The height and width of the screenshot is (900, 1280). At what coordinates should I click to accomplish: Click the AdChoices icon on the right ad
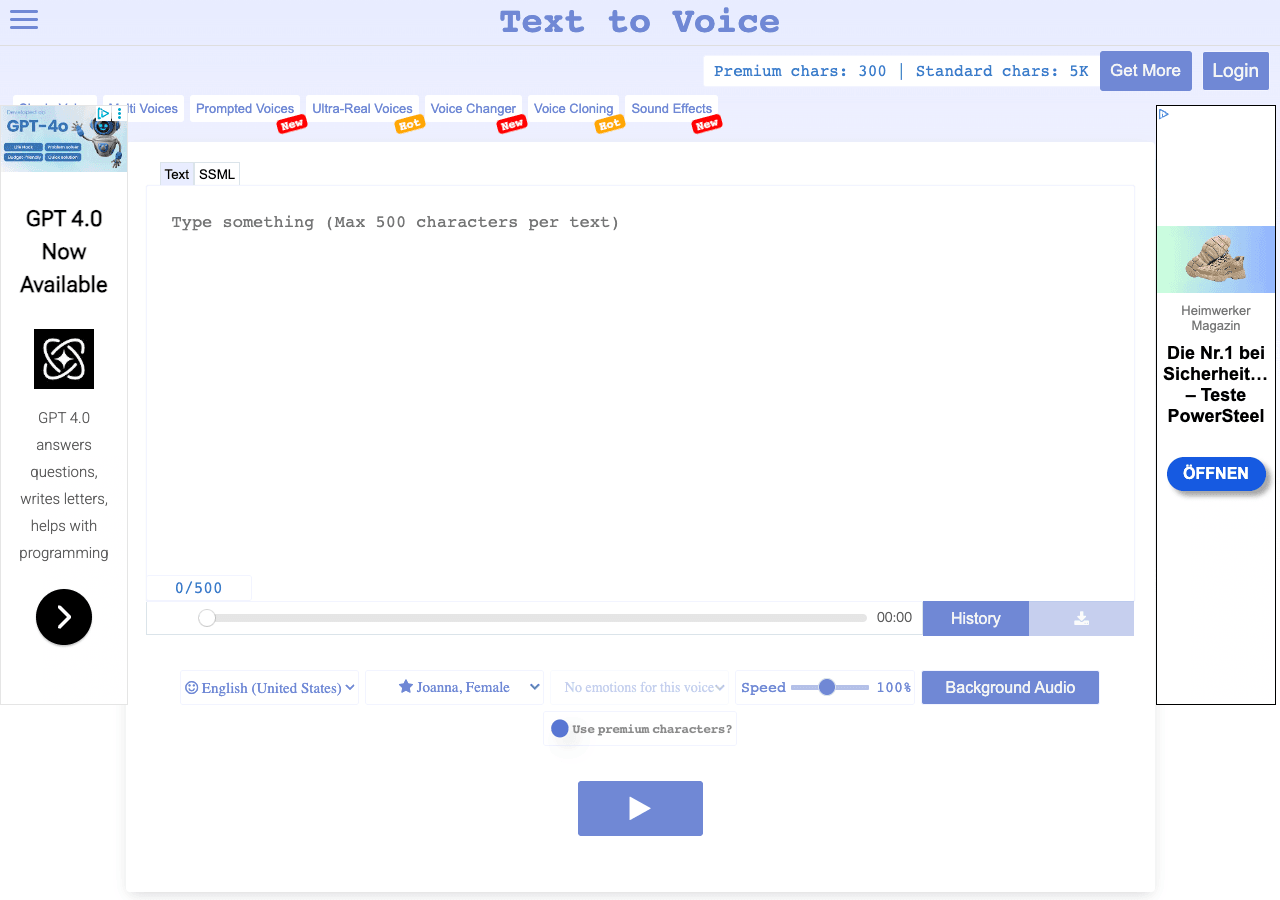click(x=1164, y=114)
